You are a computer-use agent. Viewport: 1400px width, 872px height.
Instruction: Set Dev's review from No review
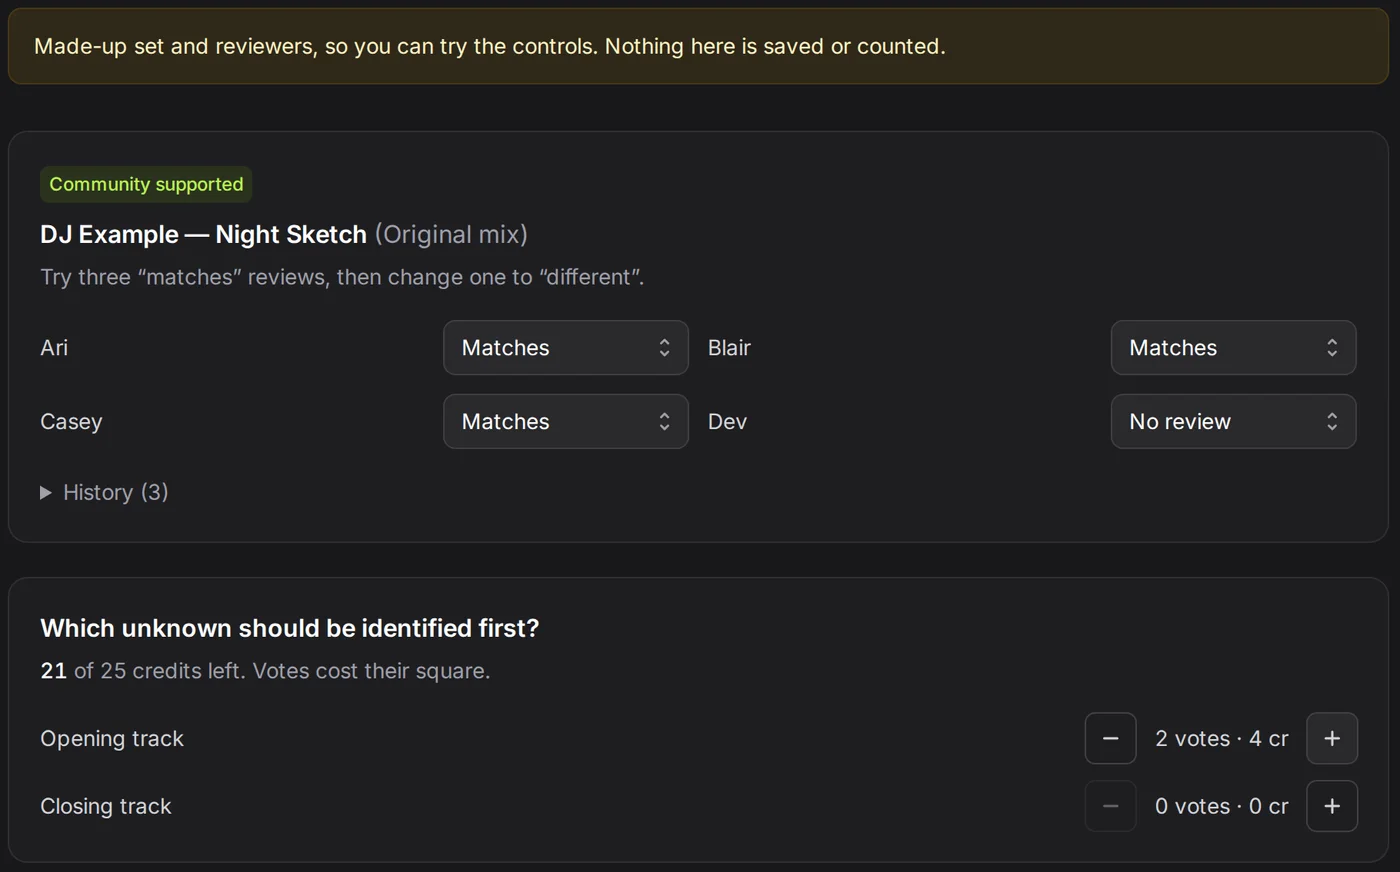coord(1233,422)
